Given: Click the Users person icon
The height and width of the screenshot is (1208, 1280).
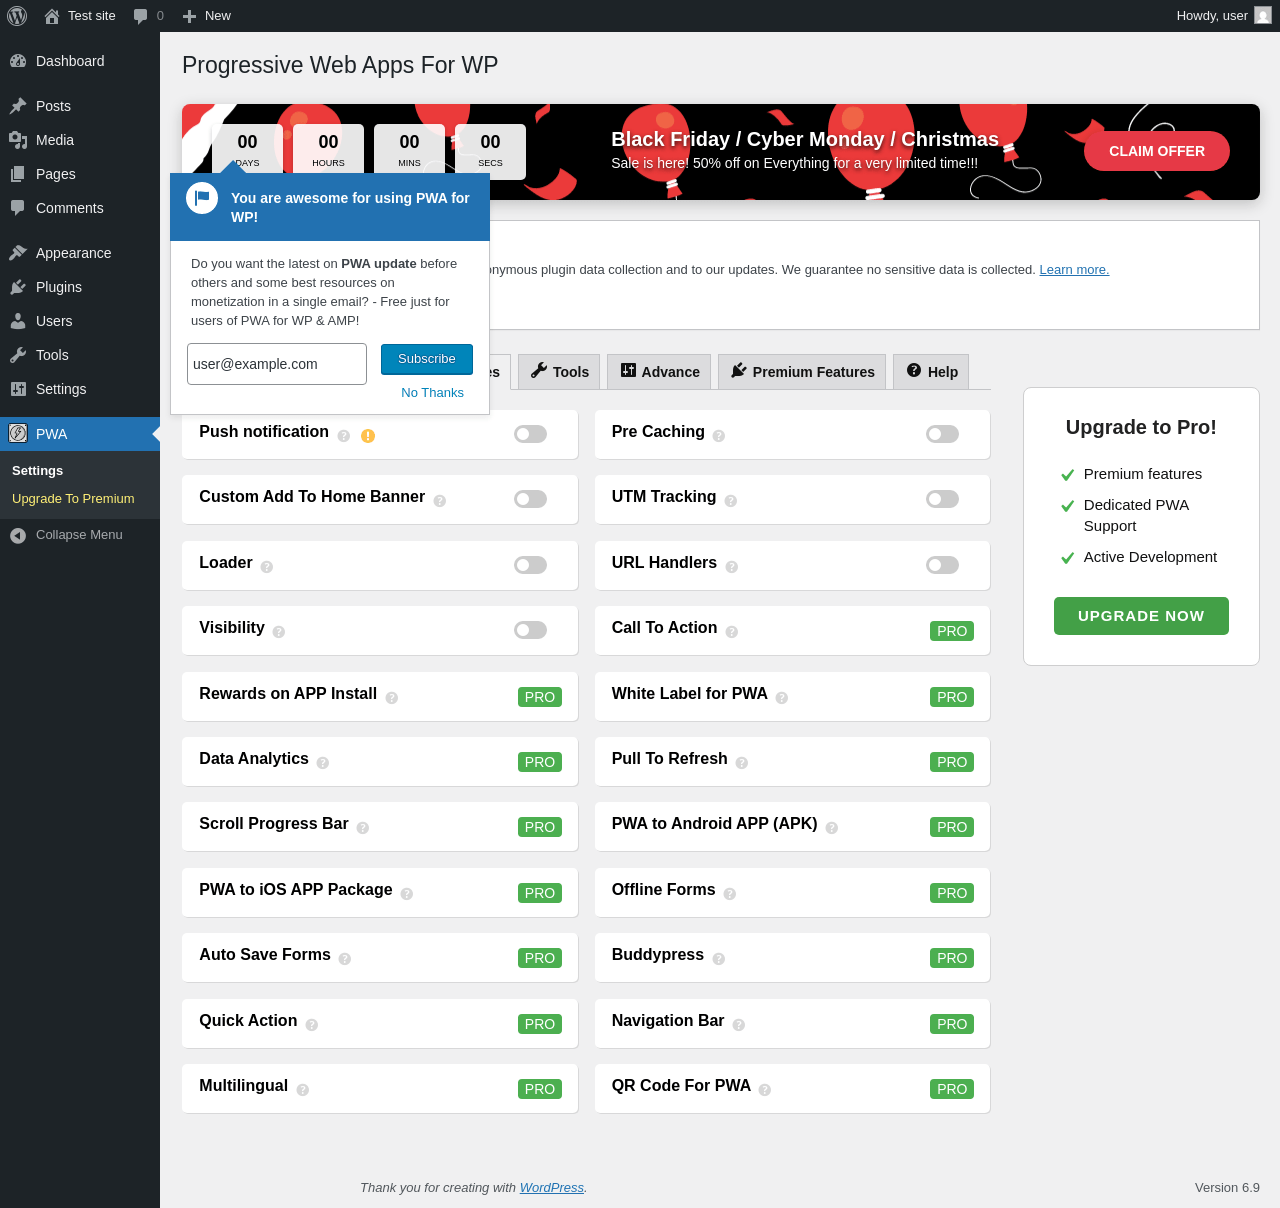Looking at the screenshot, I should (18, 321).
